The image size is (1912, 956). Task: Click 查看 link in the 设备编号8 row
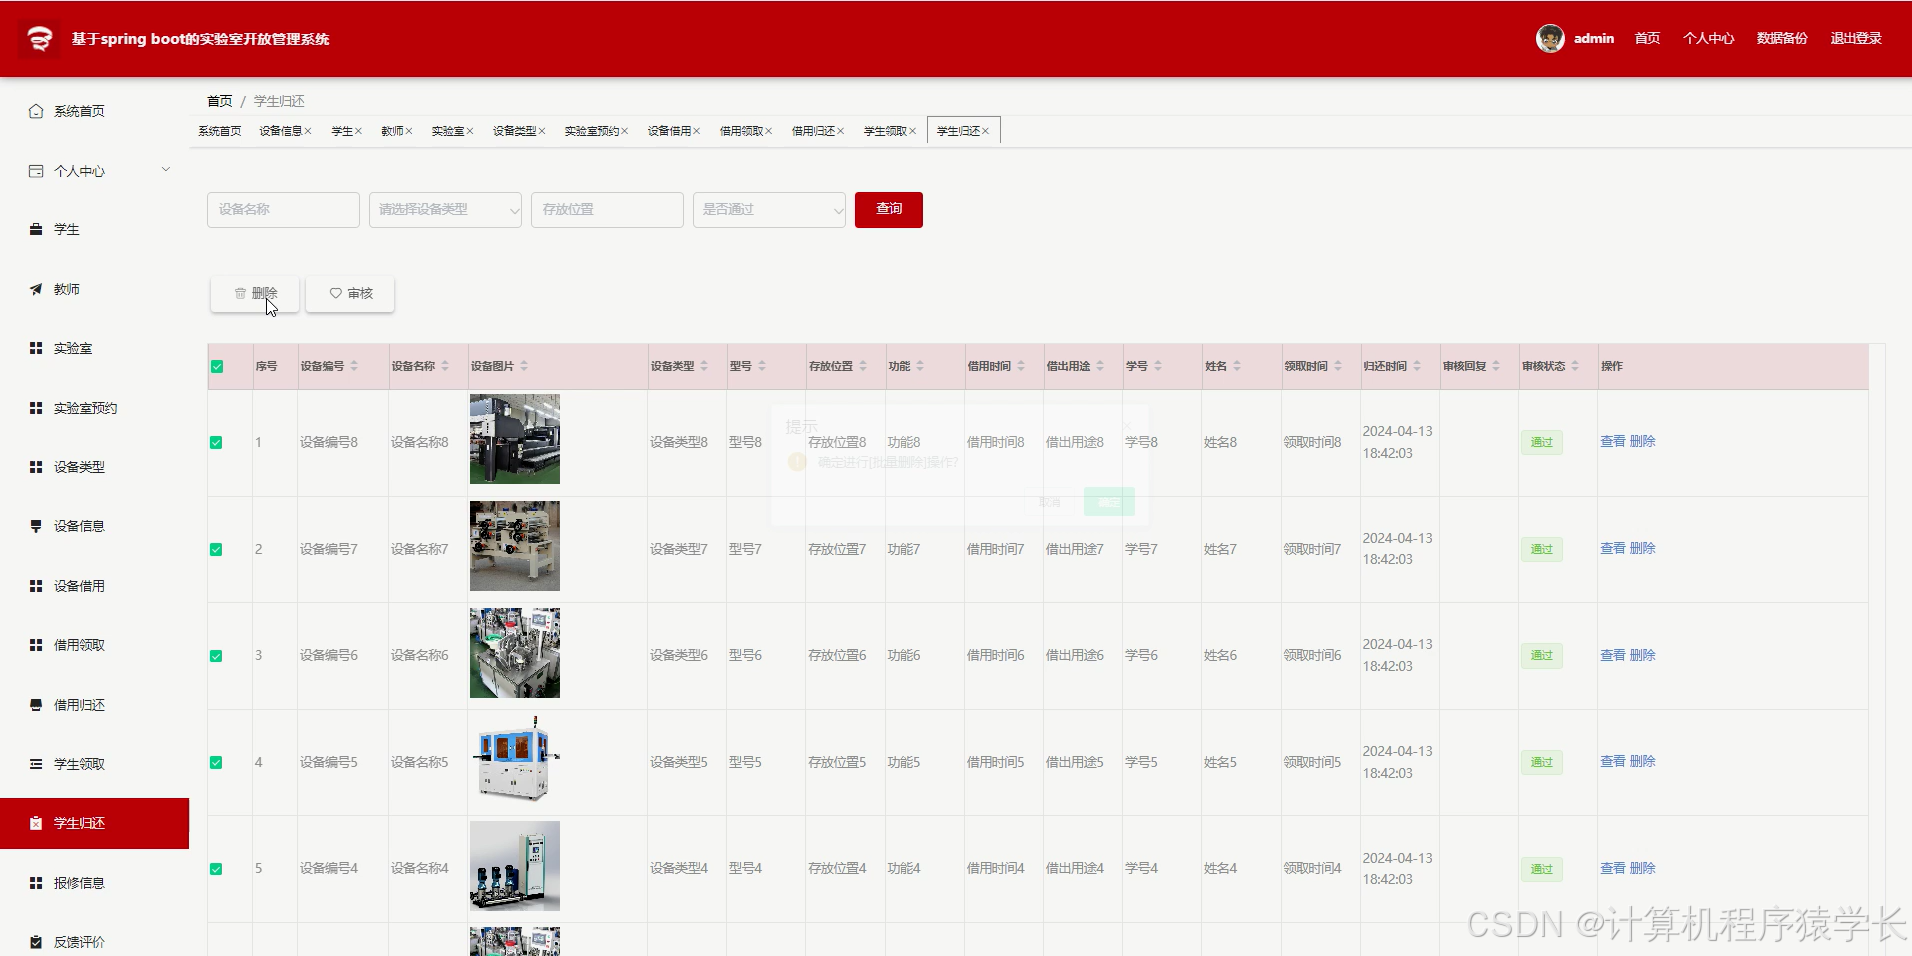(x=1612, y=441)
